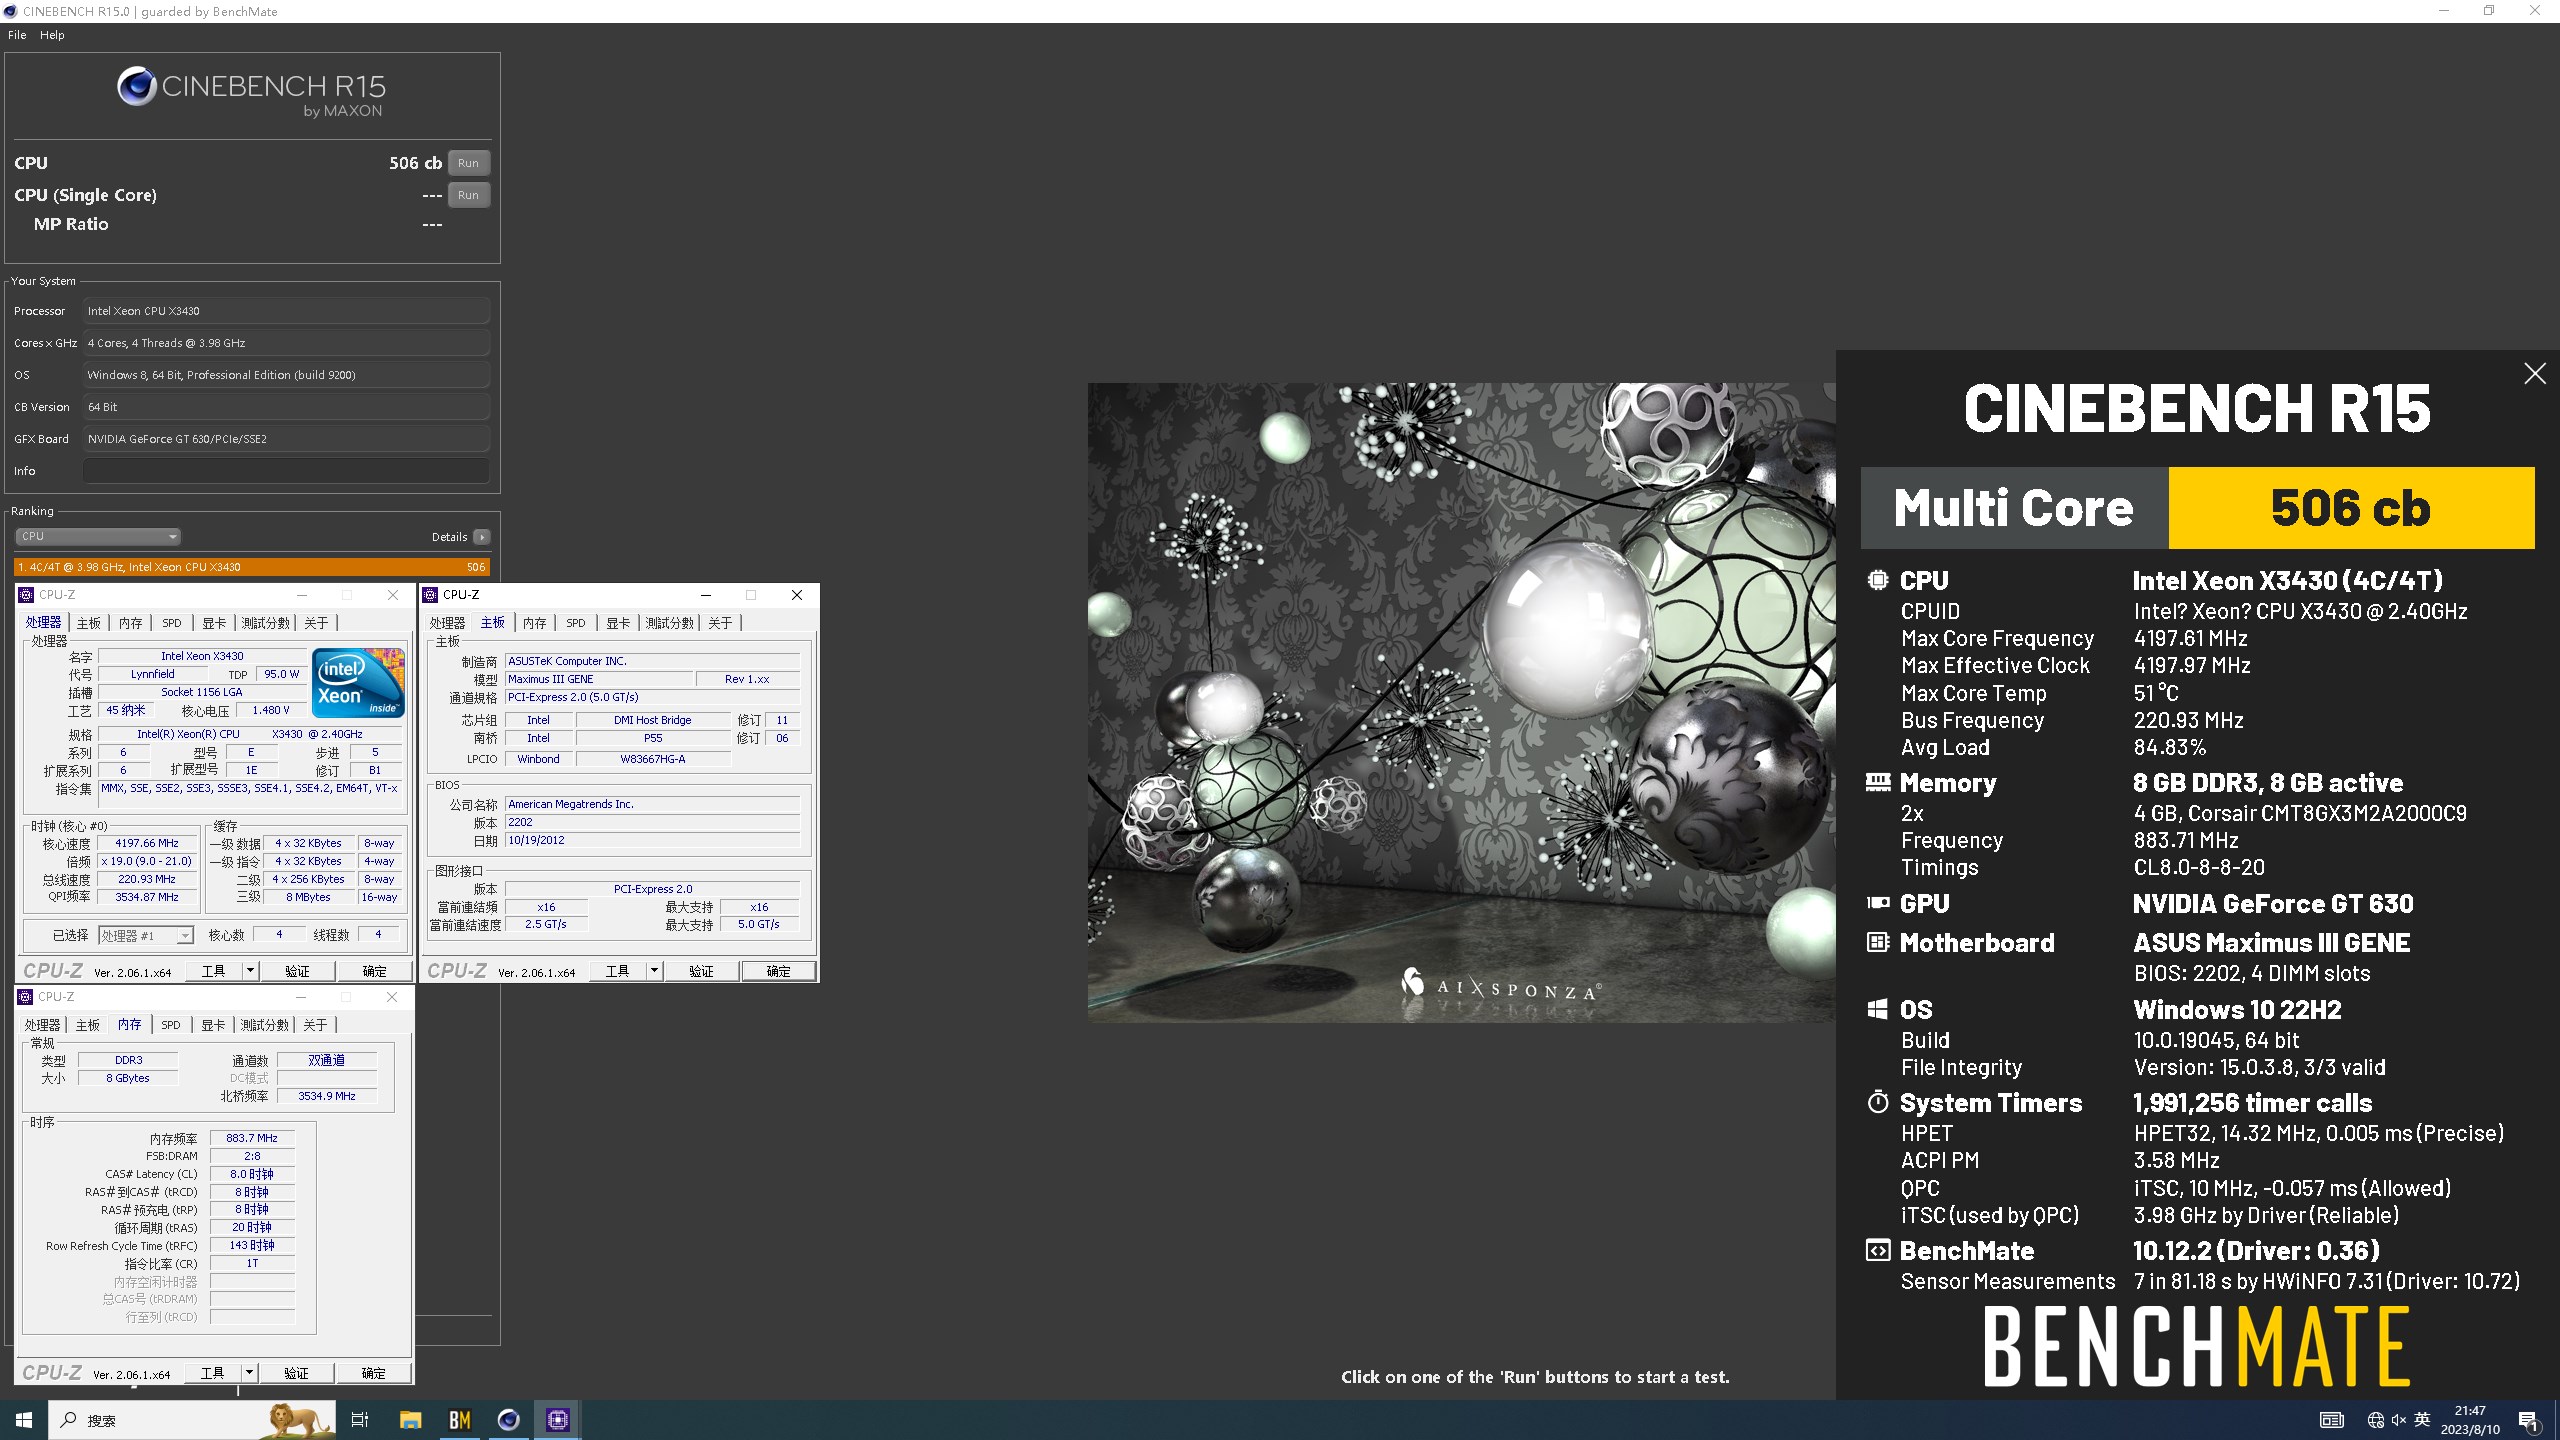Select the orange X3430 ranking entry
Image resolution: width=2560 pixels, height=1440 pixels.
point(252,567)
